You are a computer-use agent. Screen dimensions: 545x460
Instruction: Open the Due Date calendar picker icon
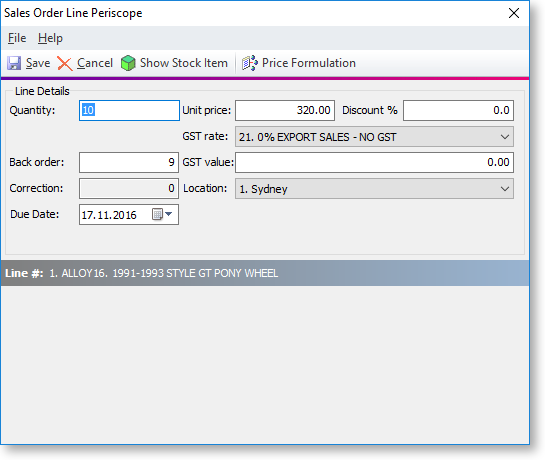(157, 214)
